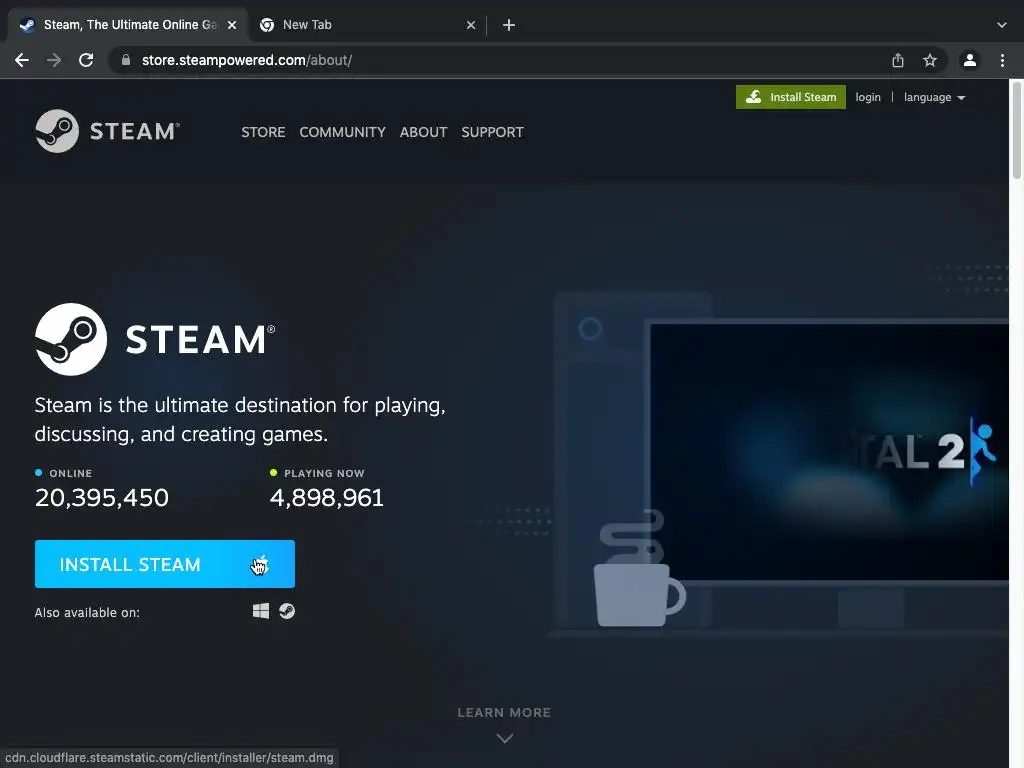Image resolution: width=1024 pixels, height=768 pixels.
Task: Open the Chrome three-dot menu
Action: [1002, 60]
